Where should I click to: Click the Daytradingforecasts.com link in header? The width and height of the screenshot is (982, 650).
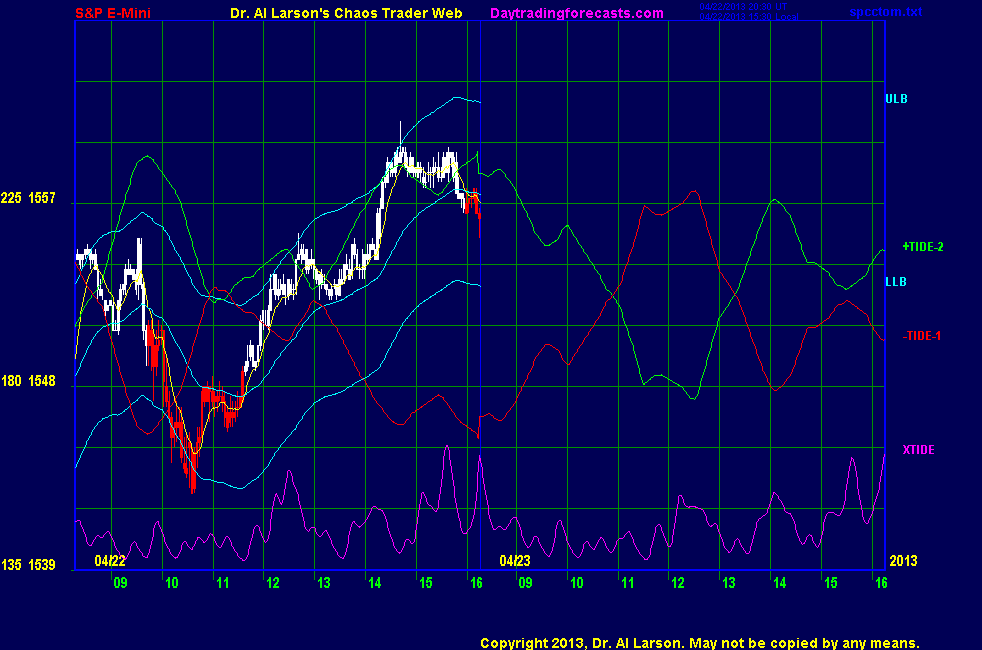577,13
